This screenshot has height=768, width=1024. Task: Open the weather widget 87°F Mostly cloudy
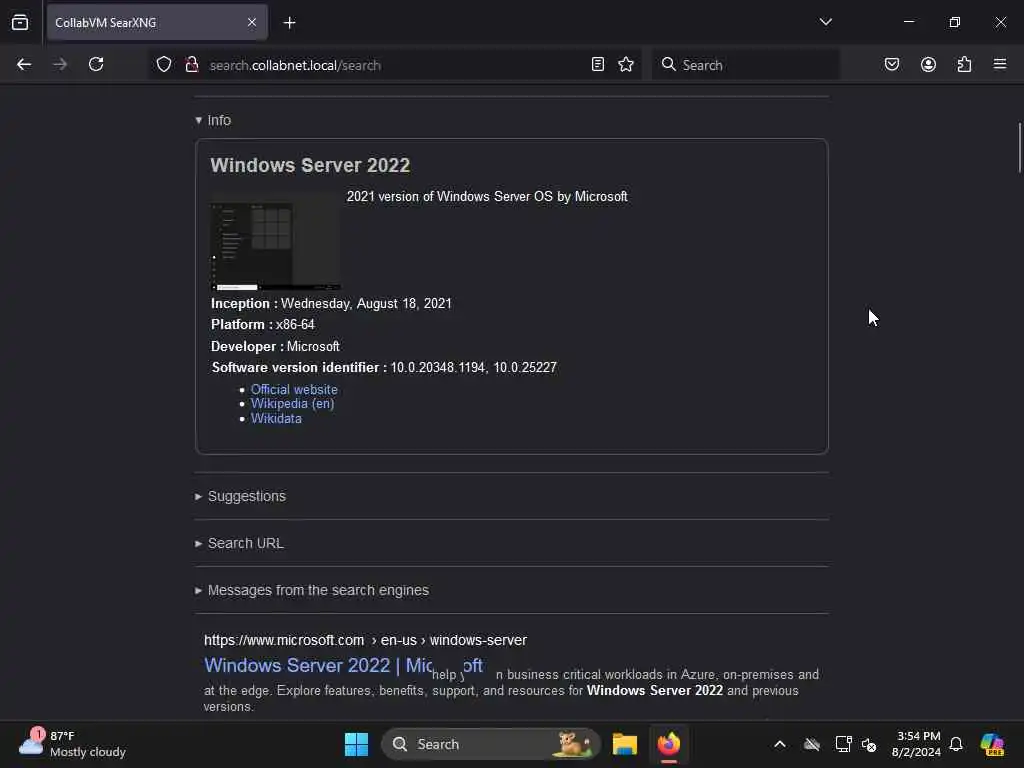pyautogui.click(x=72, y=744)
